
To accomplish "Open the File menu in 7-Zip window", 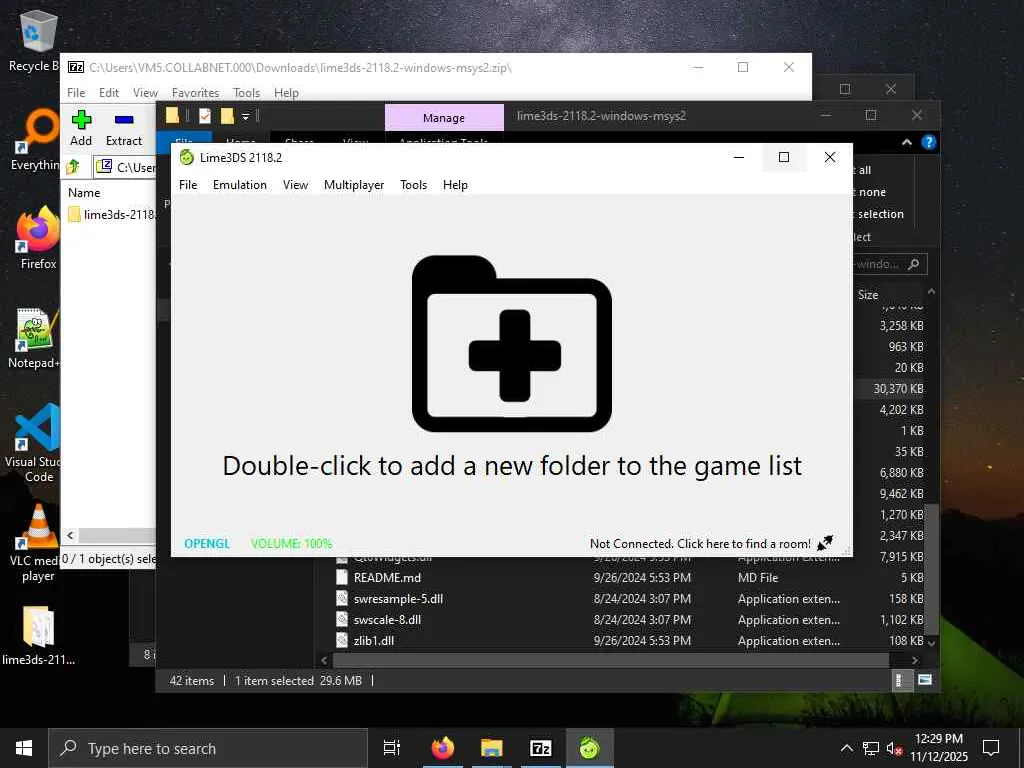I will [76, 93].
